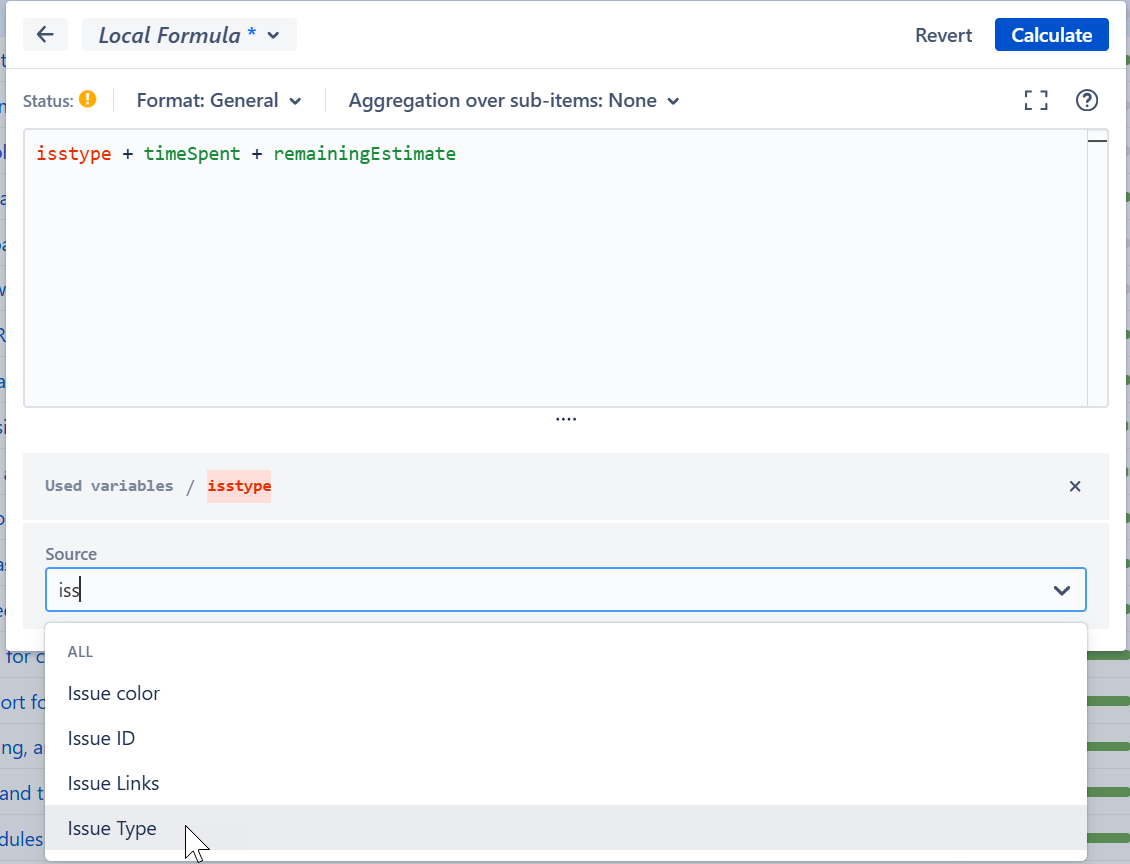Collapse the Source list with chevron

[x=1062, y=590]
